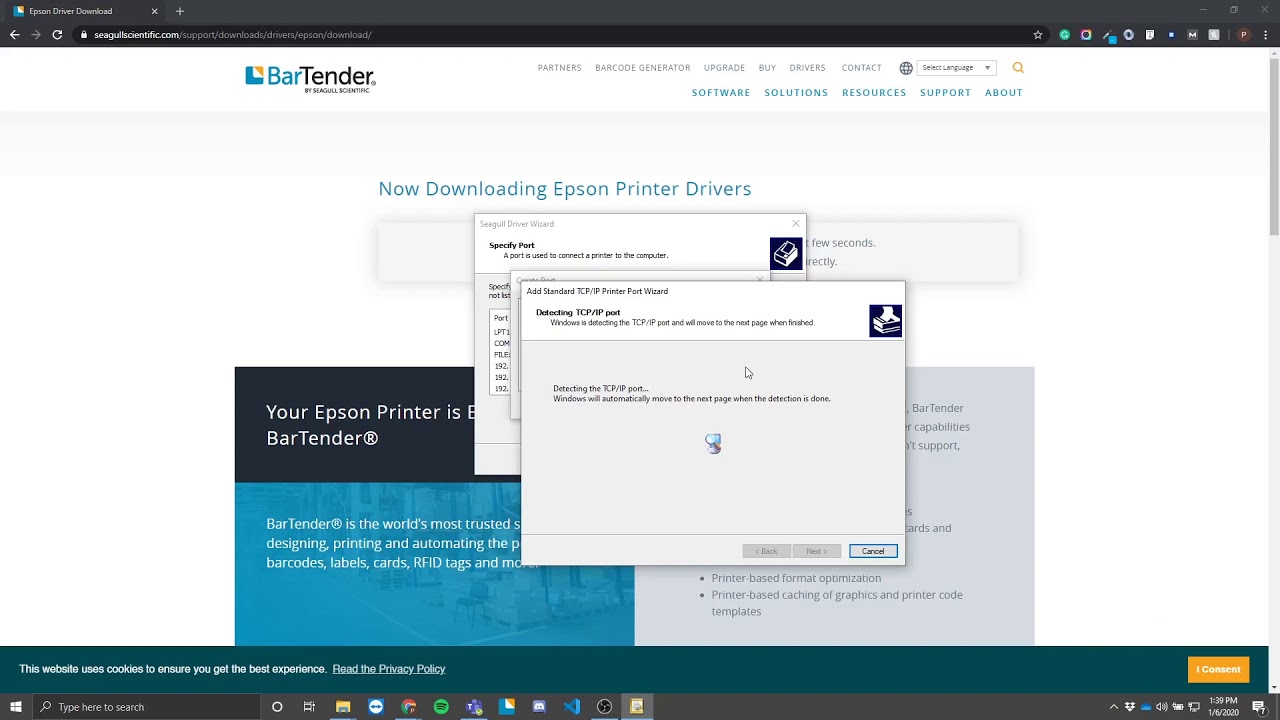Open Microsoft Teams from taskbar
The image size is (1280, 720).
[474, 707]
